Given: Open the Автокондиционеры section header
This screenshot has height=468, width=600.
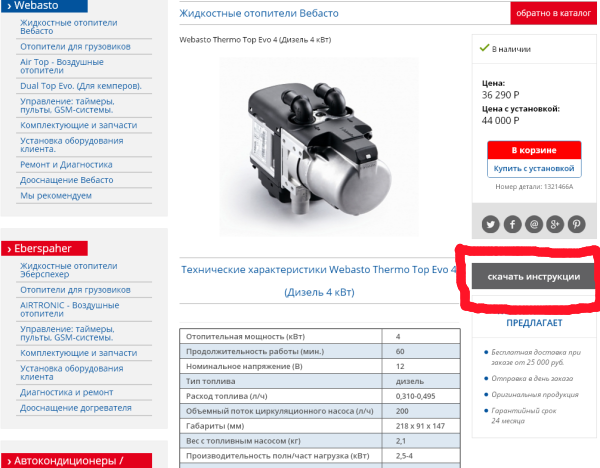Looking at the screenshot, I should point(77,461).
